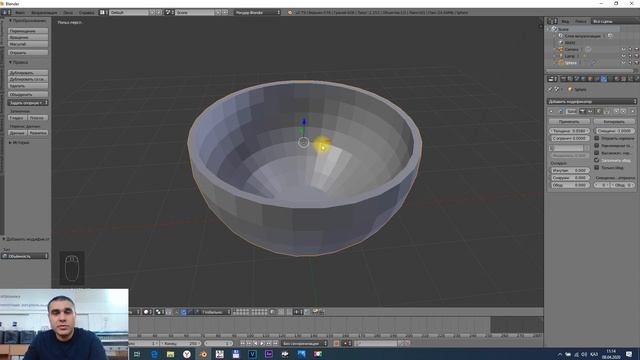Screen dimensions: 640x360
Task: Open Глобально orientation dropdown
Action: (215, 312)
